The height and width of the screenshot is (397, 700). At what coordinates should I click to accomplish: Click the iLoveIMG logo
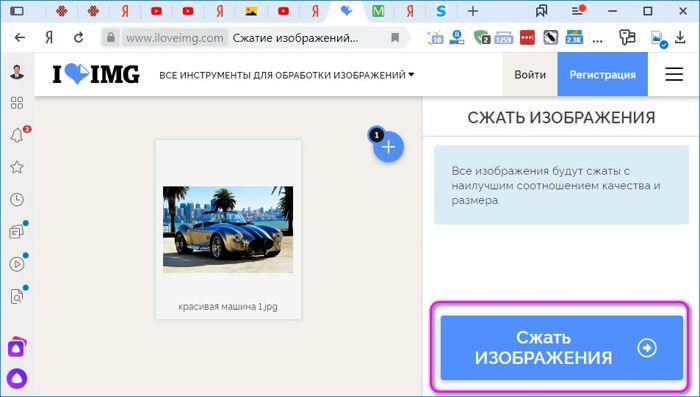click(x=96, y=74)
